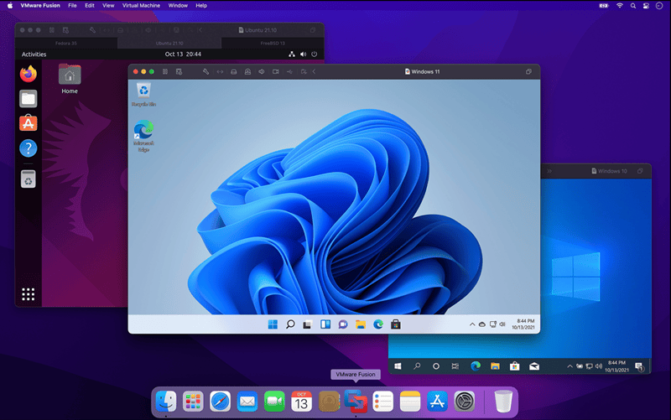
Task: Expand the toolbar overflow chevrons in Windows 10 window
Action: pyautogui.click(x=549, y=171)
